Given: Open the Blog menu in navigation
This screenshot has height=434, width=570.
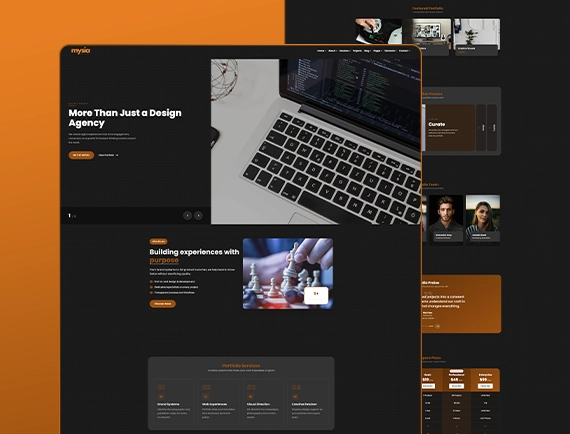Looking at the screenshot, I should pos(367,51).
